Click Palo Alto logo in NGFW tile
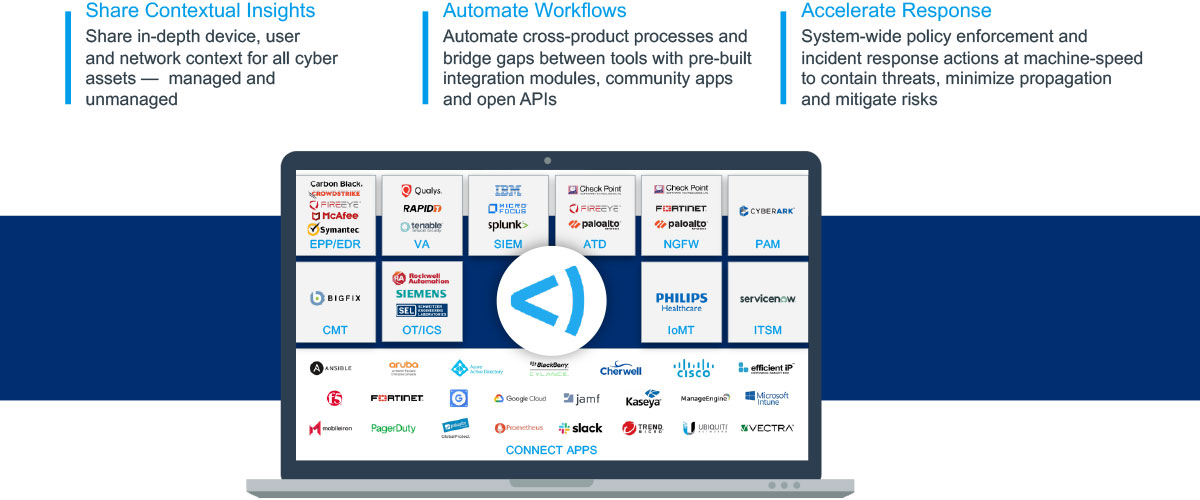 tap(681, 225)
